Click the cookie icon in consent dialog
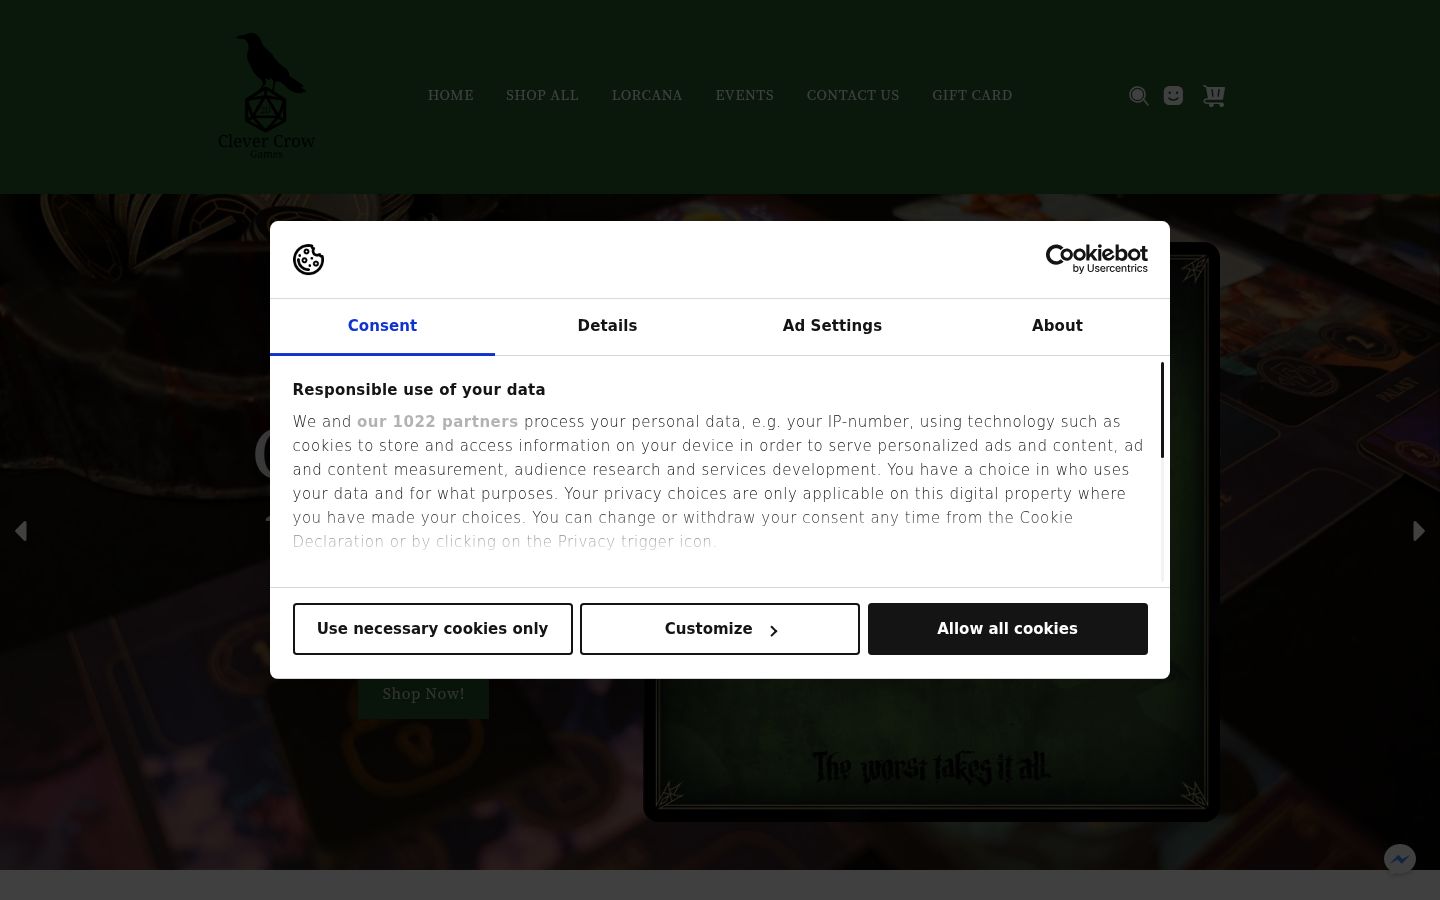The image size is (1440, 900). 308,259
